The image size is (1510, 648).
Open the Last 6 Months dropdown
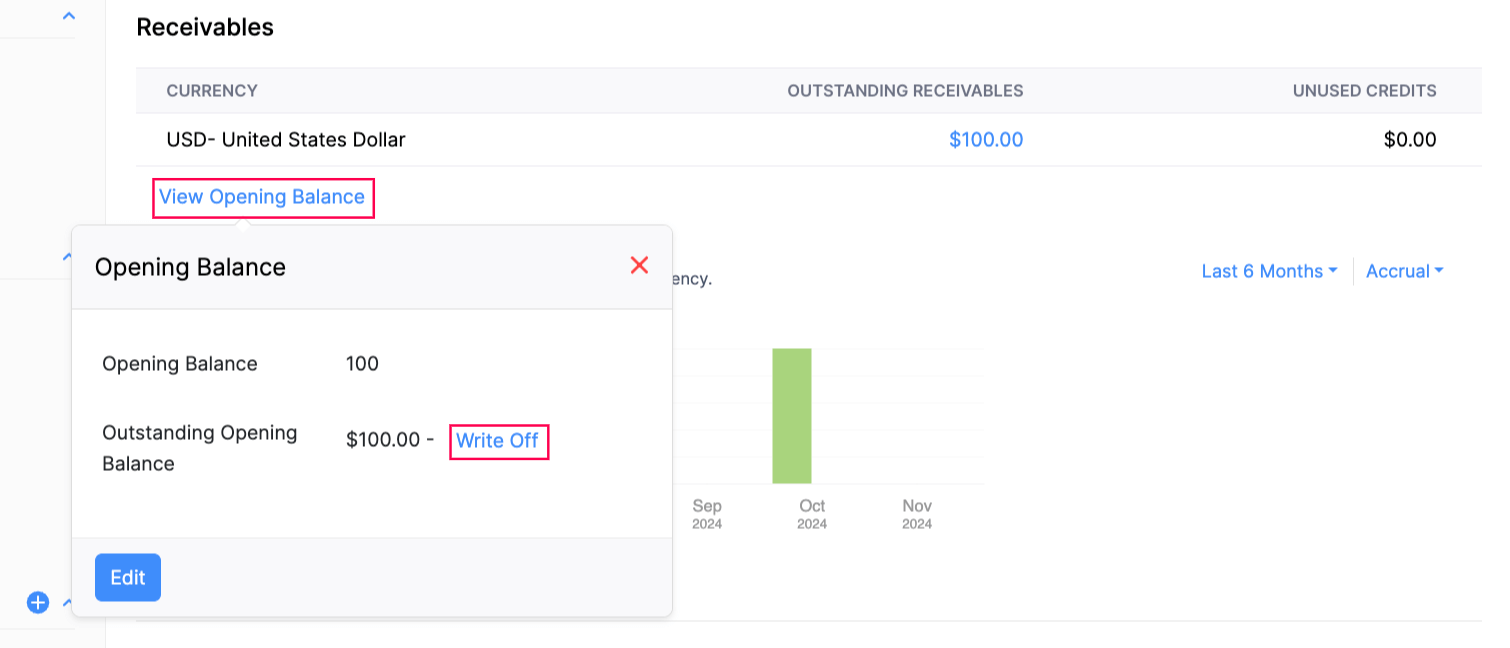coord(1269,271)
